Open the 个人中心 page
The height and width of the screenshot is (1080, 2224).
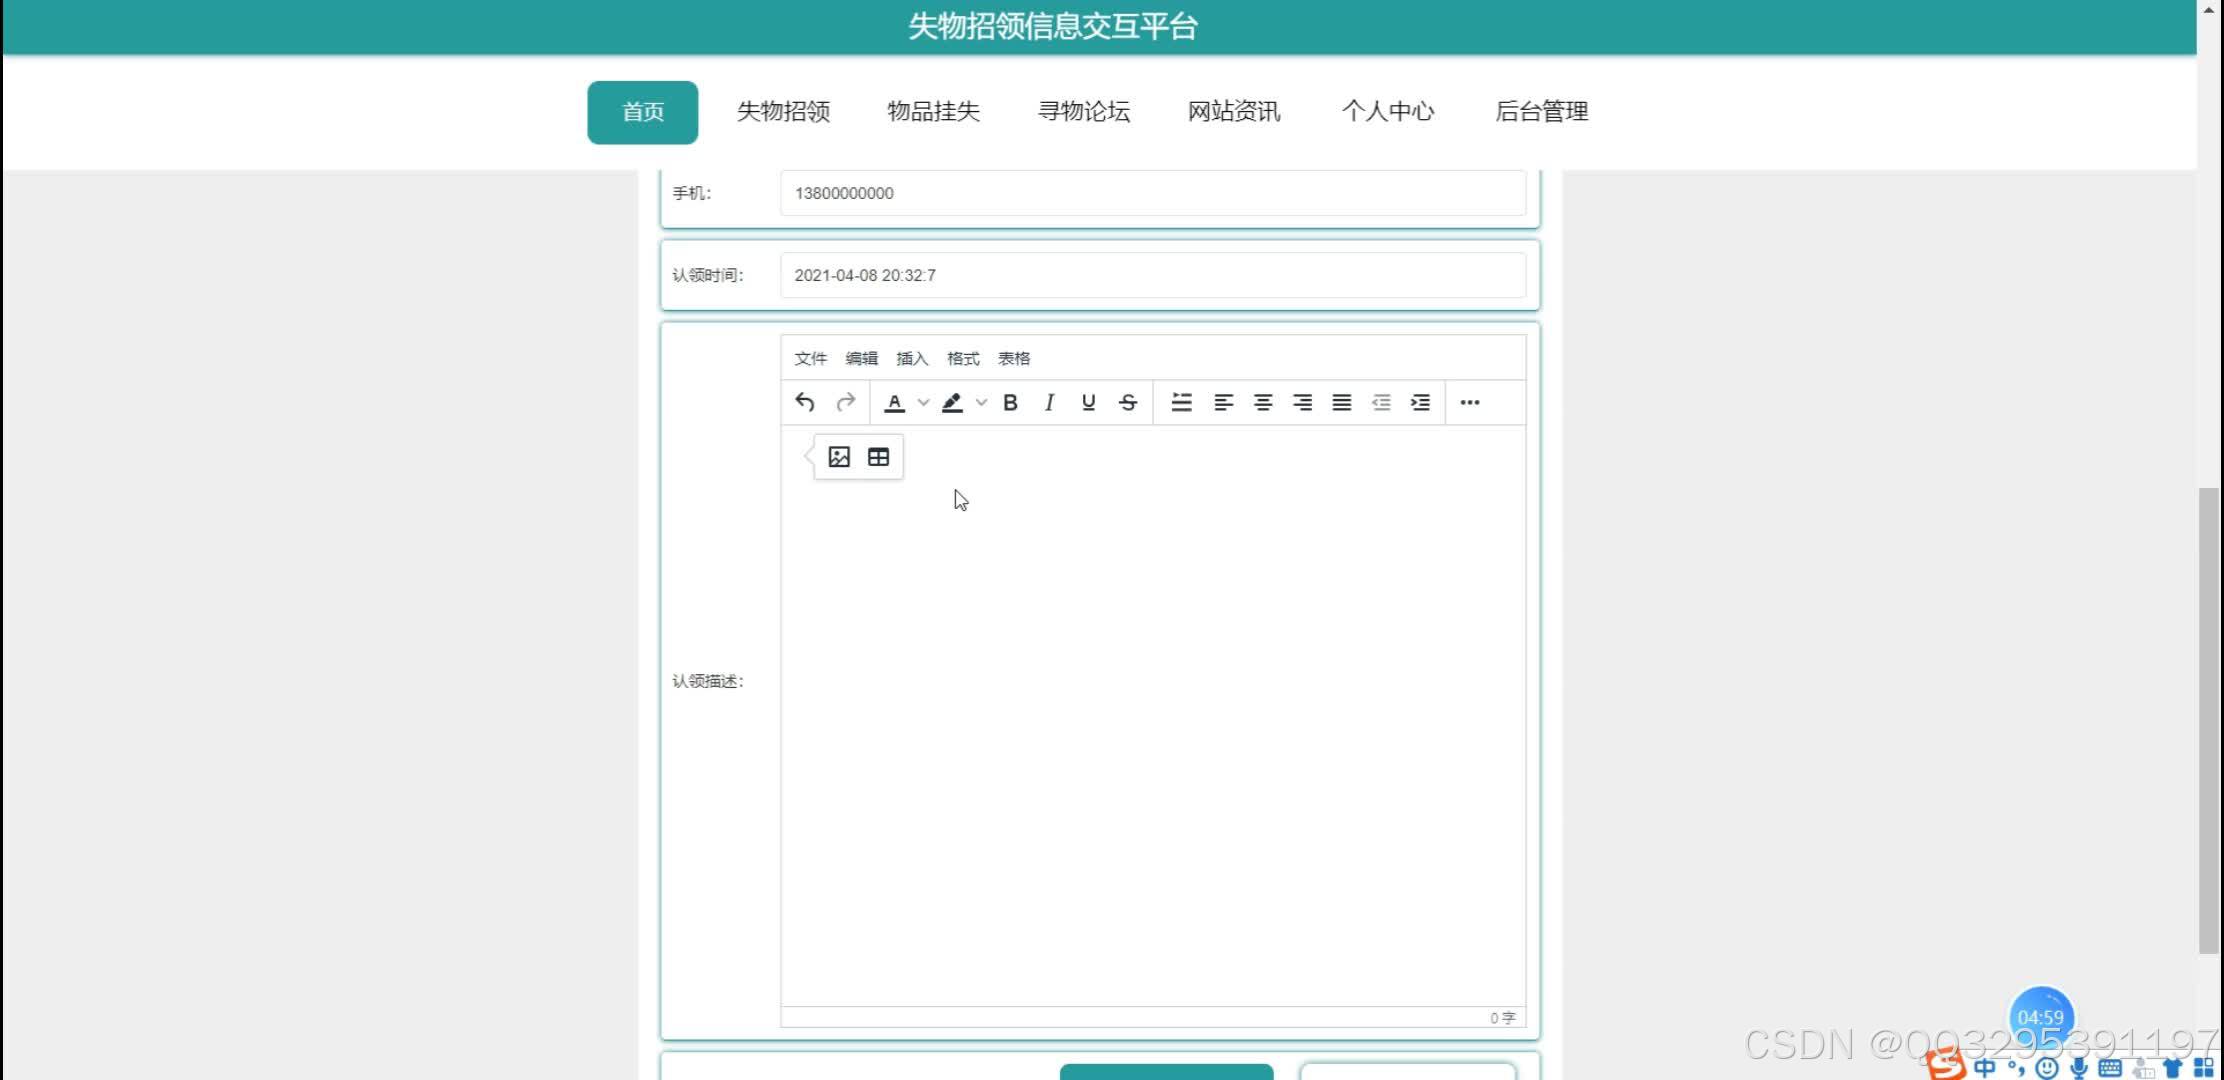[1388, 111]
